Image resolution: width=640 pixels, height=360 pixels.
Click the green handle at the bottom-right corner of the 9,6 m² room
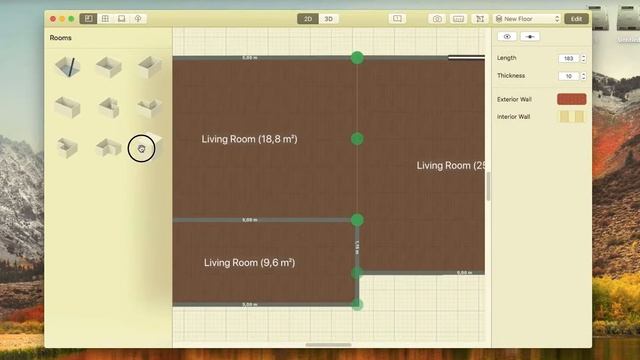[x=357, y=304]
